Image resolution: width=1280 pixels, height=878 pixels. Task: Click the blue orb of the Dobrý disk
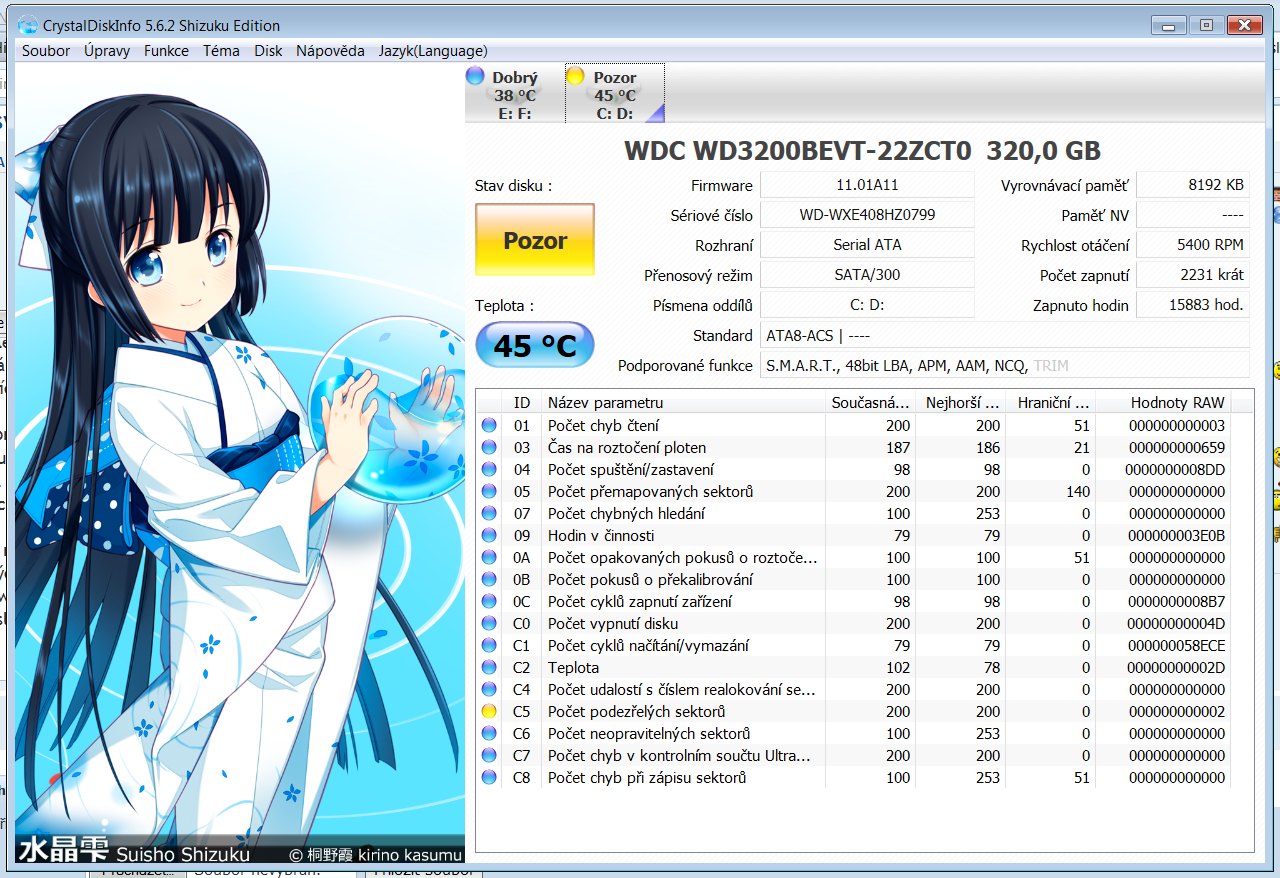[476, 77]
